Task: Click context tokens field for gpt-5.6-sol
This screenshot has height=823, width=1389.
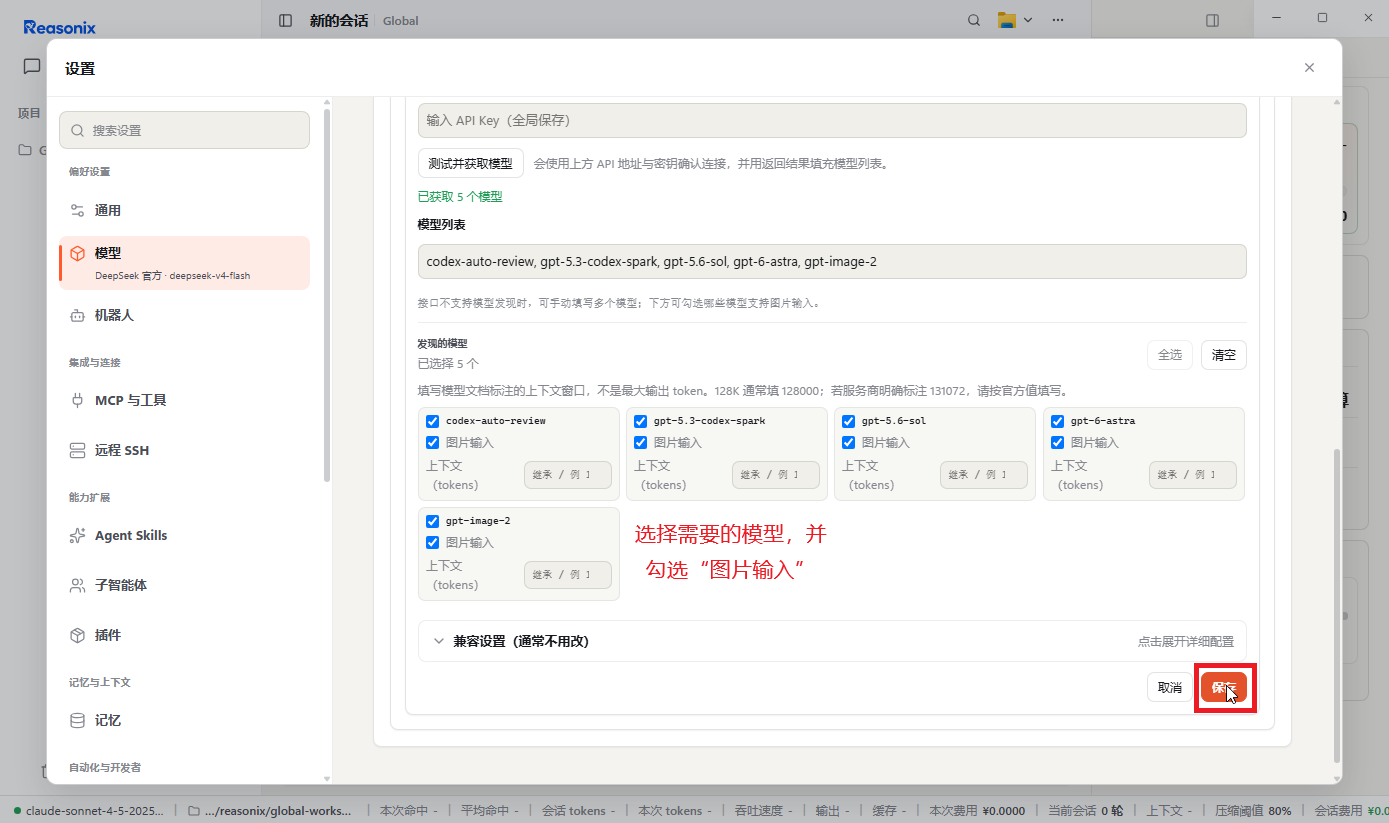Action: pos(984,475)
